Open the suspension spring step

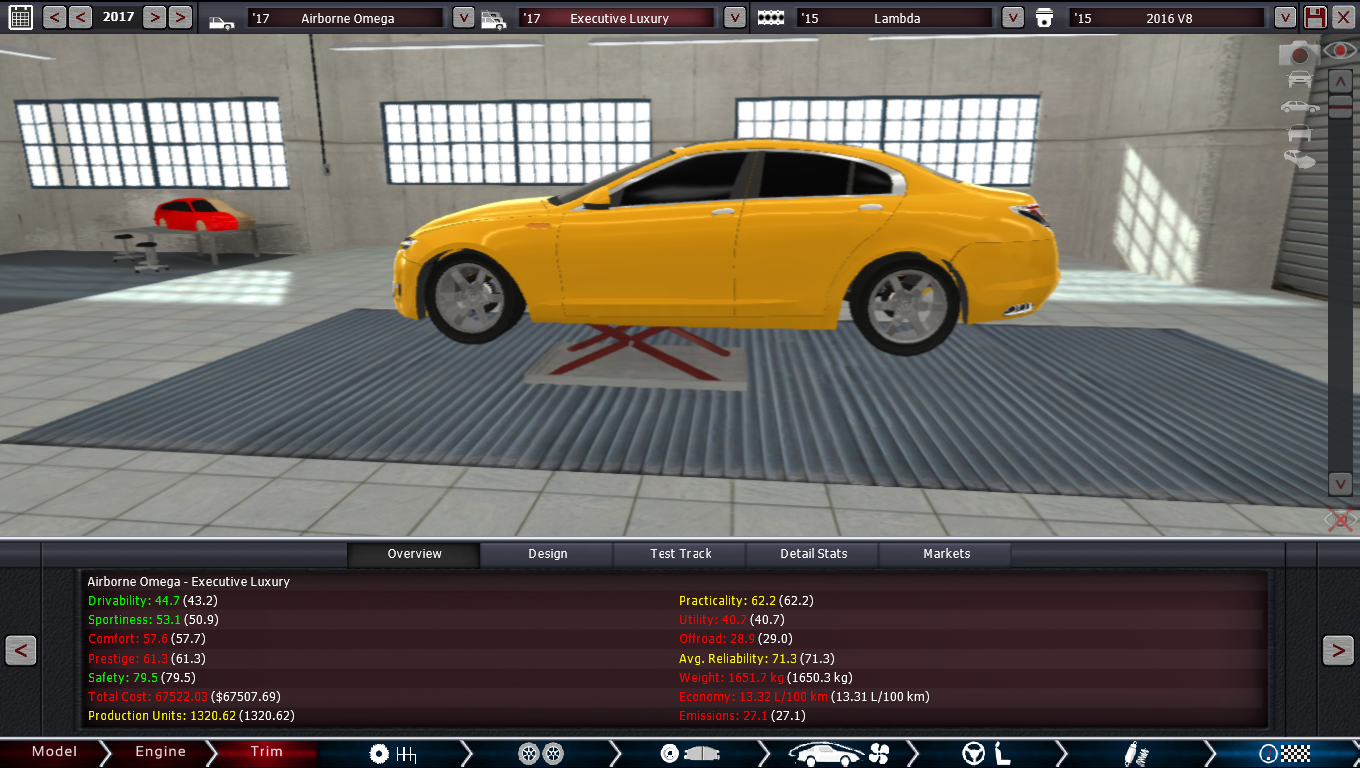point(1138,753)
